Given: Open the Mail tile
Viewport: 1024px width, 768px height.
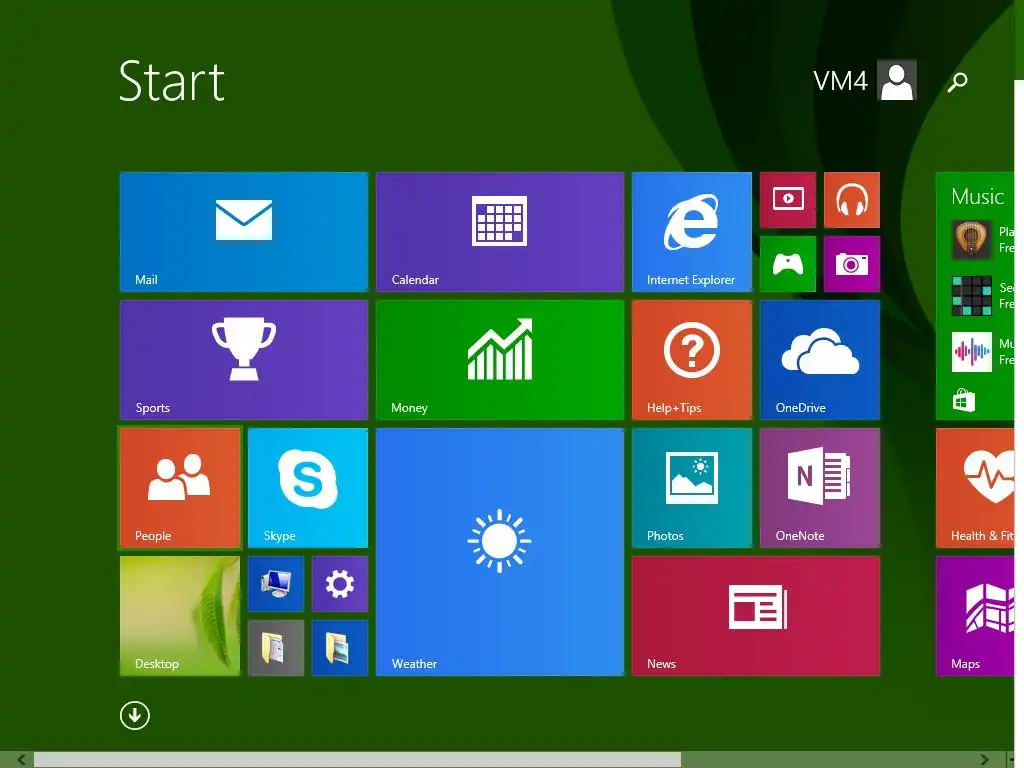Looking at the screenshot, I should coord(244,232).
